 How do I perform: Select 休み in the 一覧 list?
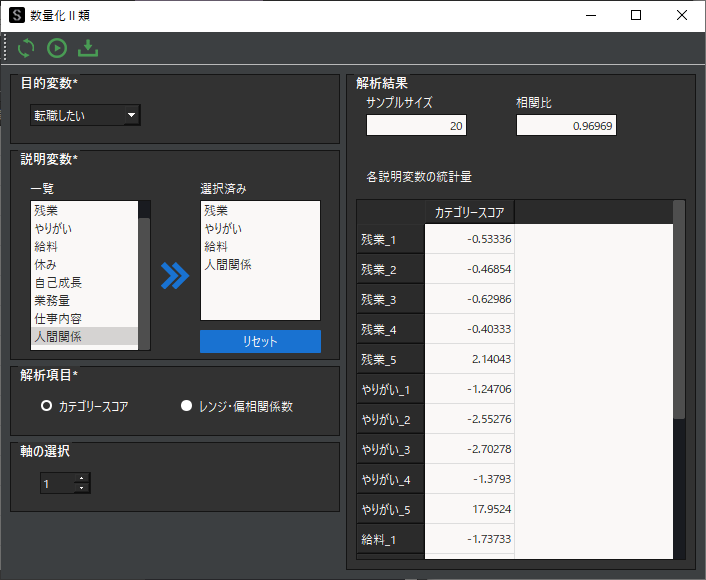(84, 264)
